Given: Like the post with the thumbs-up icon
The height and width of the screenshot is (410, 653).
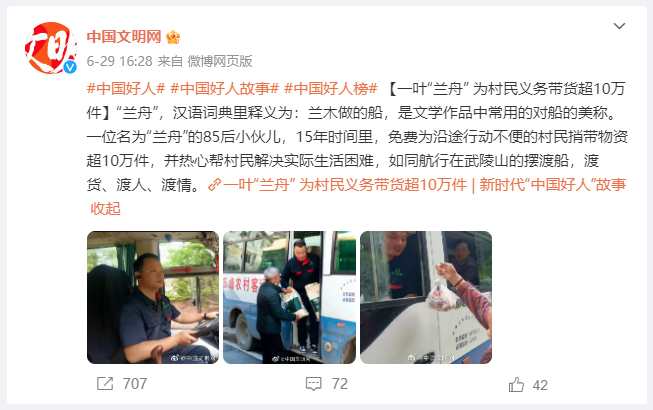Looking at the screenshot, I should coord(516,385).
